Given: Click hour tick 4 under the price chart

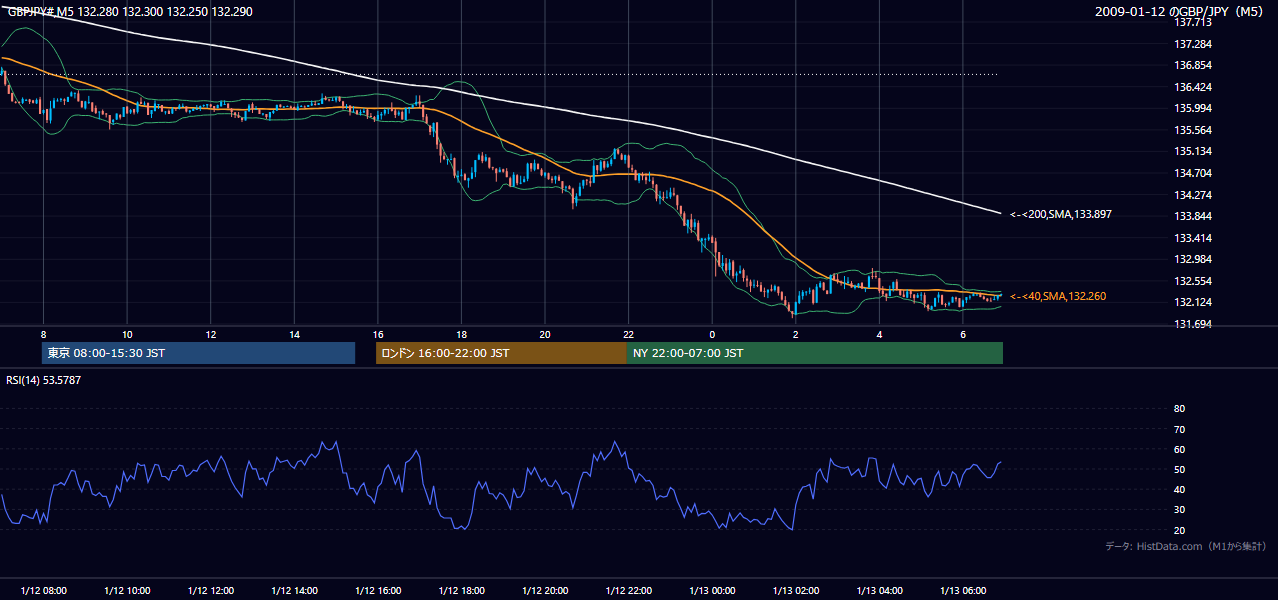Looking at the screenshot, I should [879, 334].
